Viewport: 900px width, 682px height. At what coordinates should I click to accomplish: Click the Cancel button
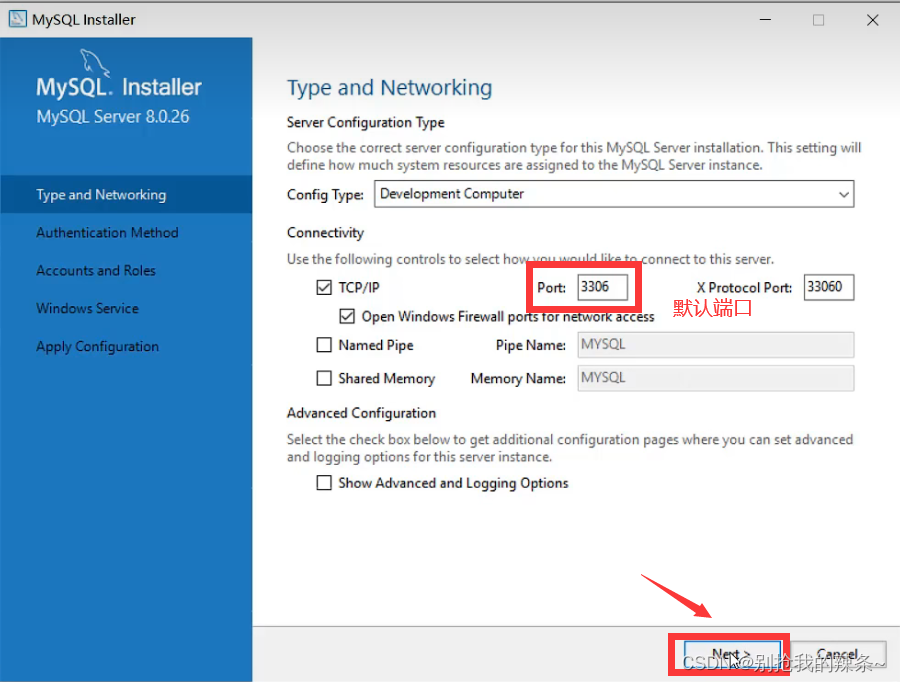[x=838, y=654]
